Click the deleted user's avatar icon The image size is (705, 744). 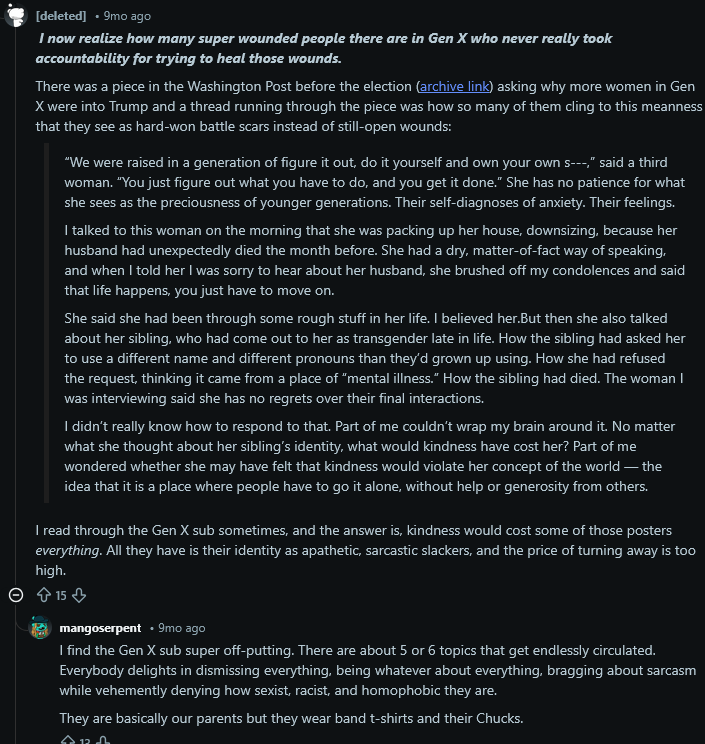click(16, 16)
